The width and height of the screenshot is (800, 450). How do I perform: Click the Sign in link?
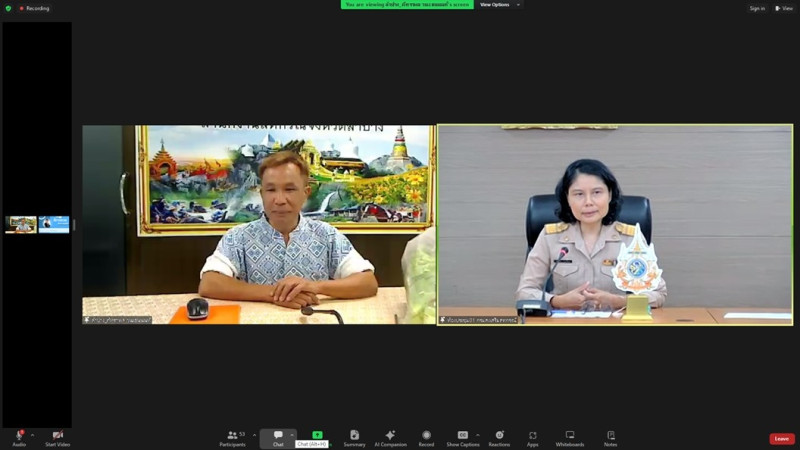(x=757, y=8)
